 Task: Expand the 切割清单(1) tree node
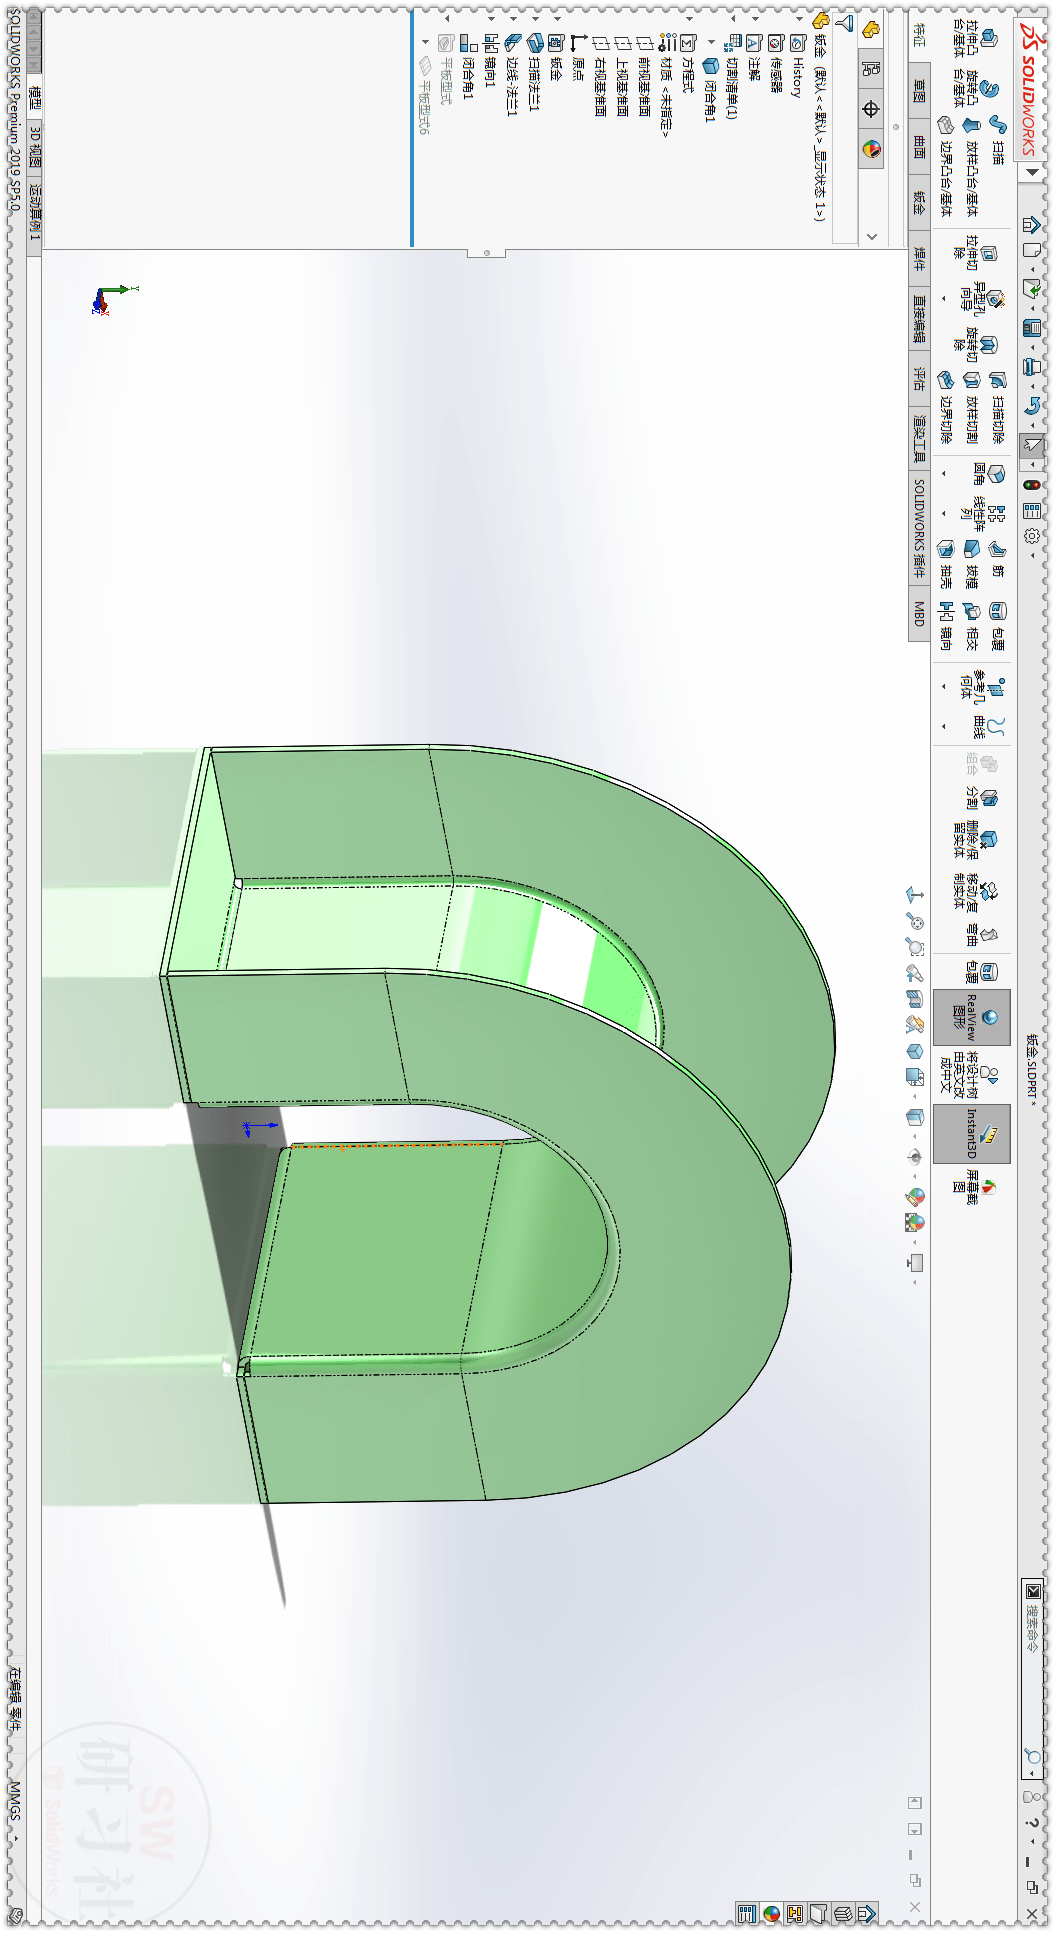[x=733, y=18]
